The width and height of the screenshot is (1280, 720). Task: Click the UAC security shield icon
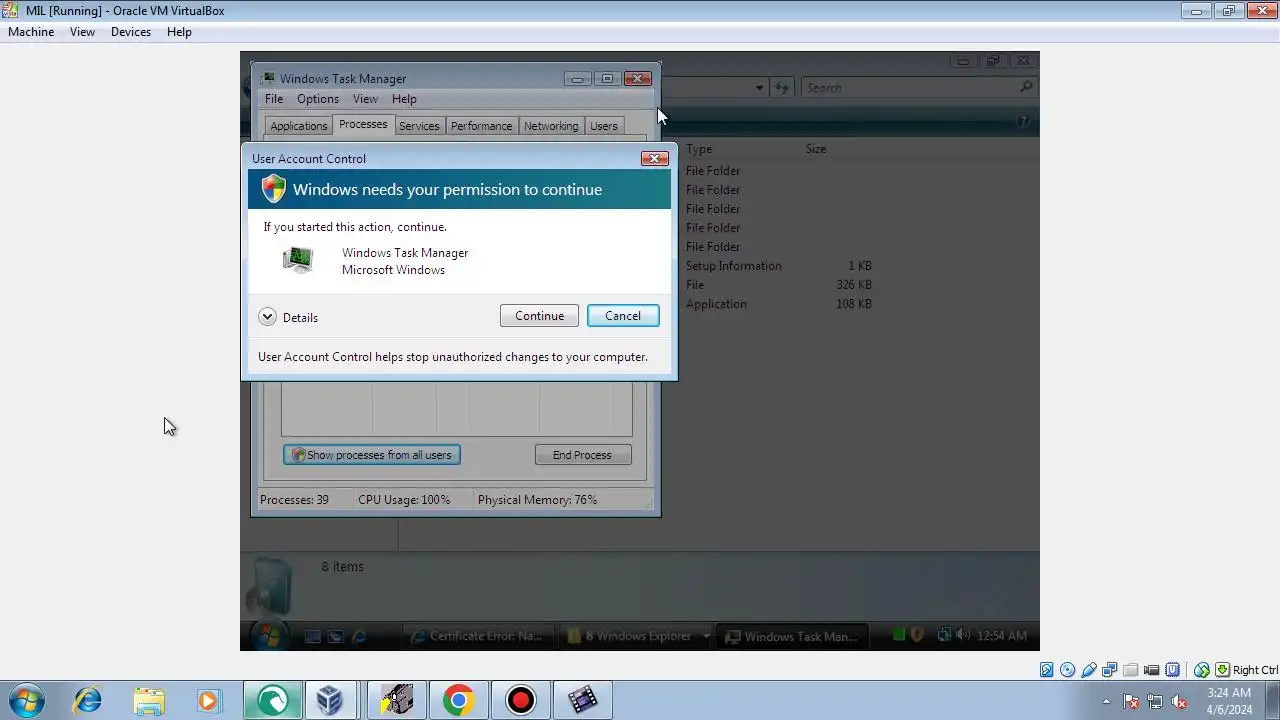pyautogui.click(x=273, y=189)
